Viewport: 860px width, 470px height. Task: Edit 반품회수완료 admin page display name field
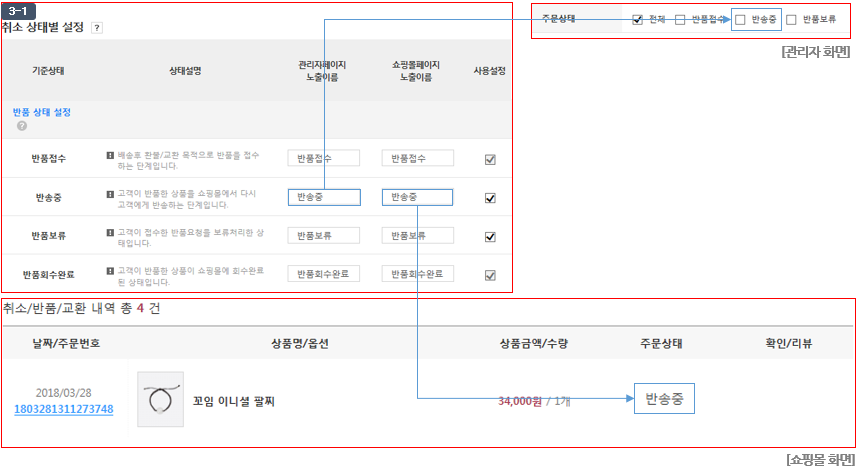click(x=324, y=274)
